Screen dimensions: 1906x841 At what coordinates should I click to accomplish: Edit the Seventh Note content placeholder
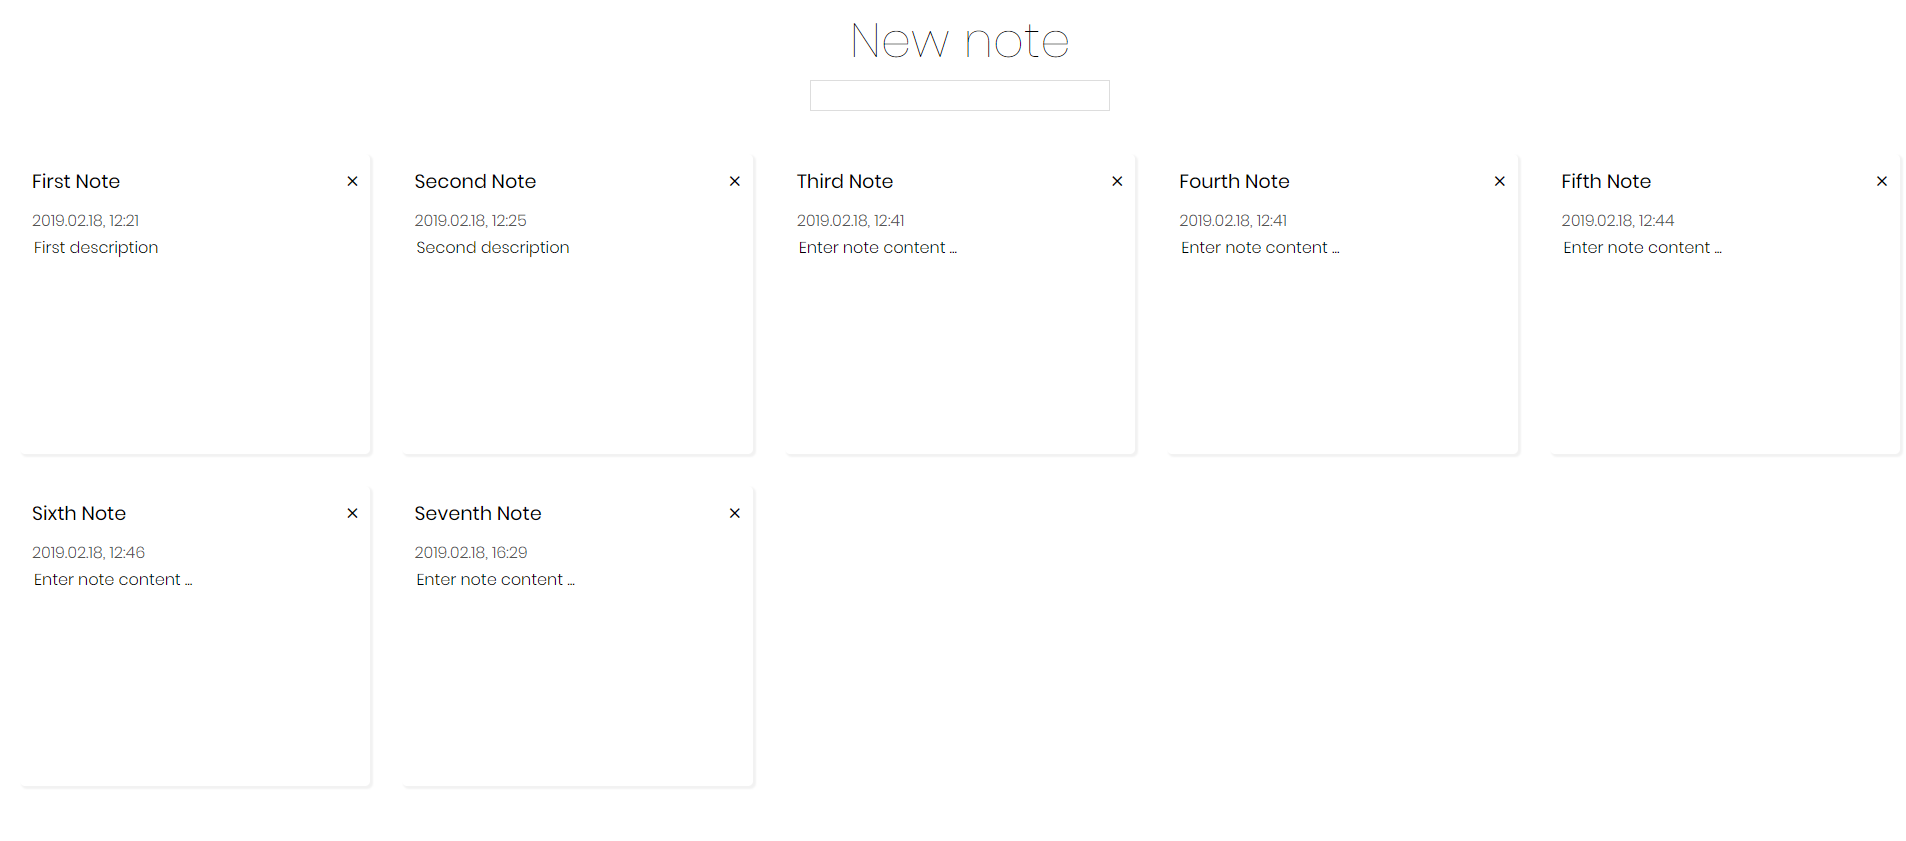tap(495, 579)
